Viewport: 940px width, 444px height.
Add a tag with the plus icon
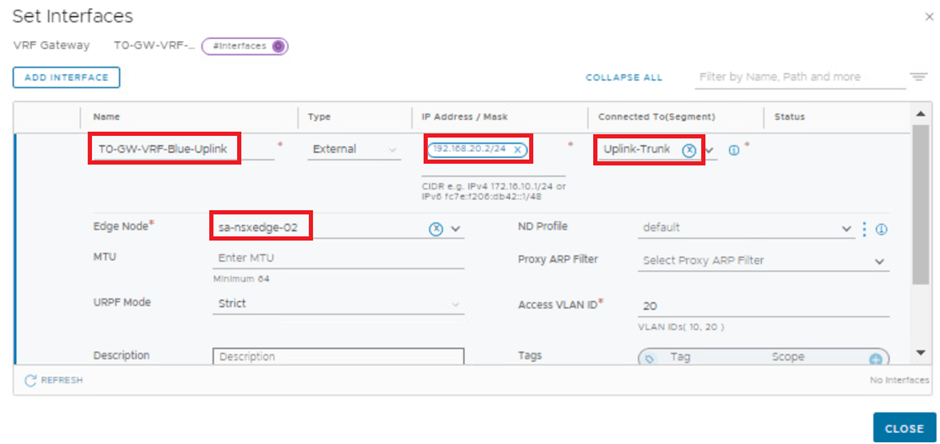pos(876,358)
